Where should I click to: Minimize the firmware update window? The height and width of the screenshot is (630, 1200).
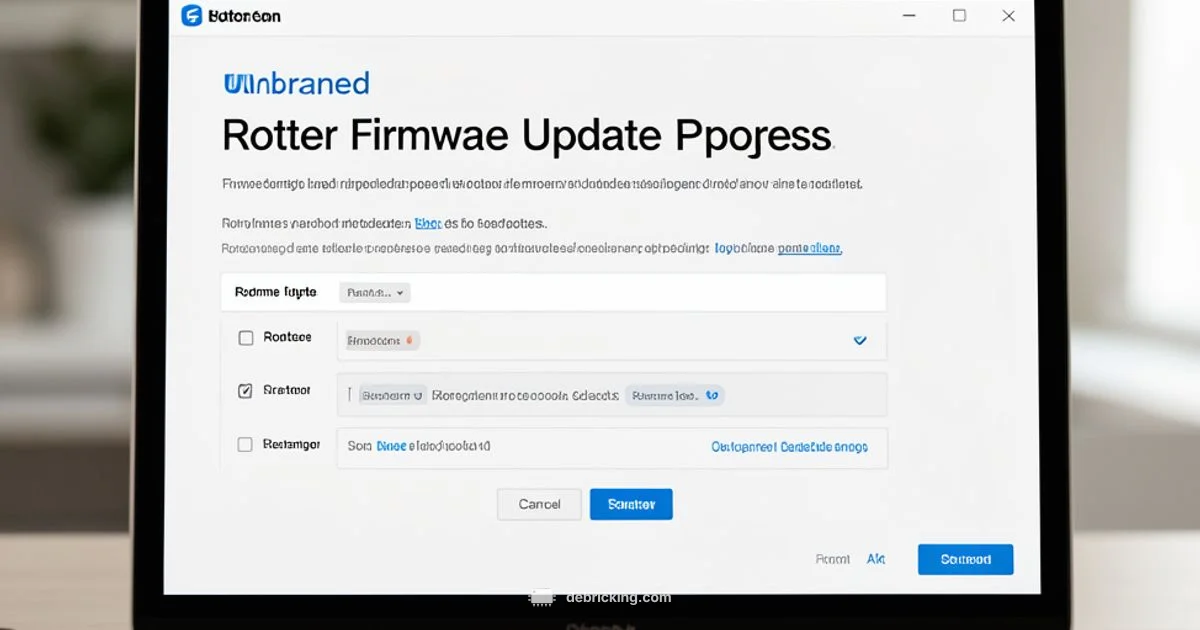(x=908, y=16)
